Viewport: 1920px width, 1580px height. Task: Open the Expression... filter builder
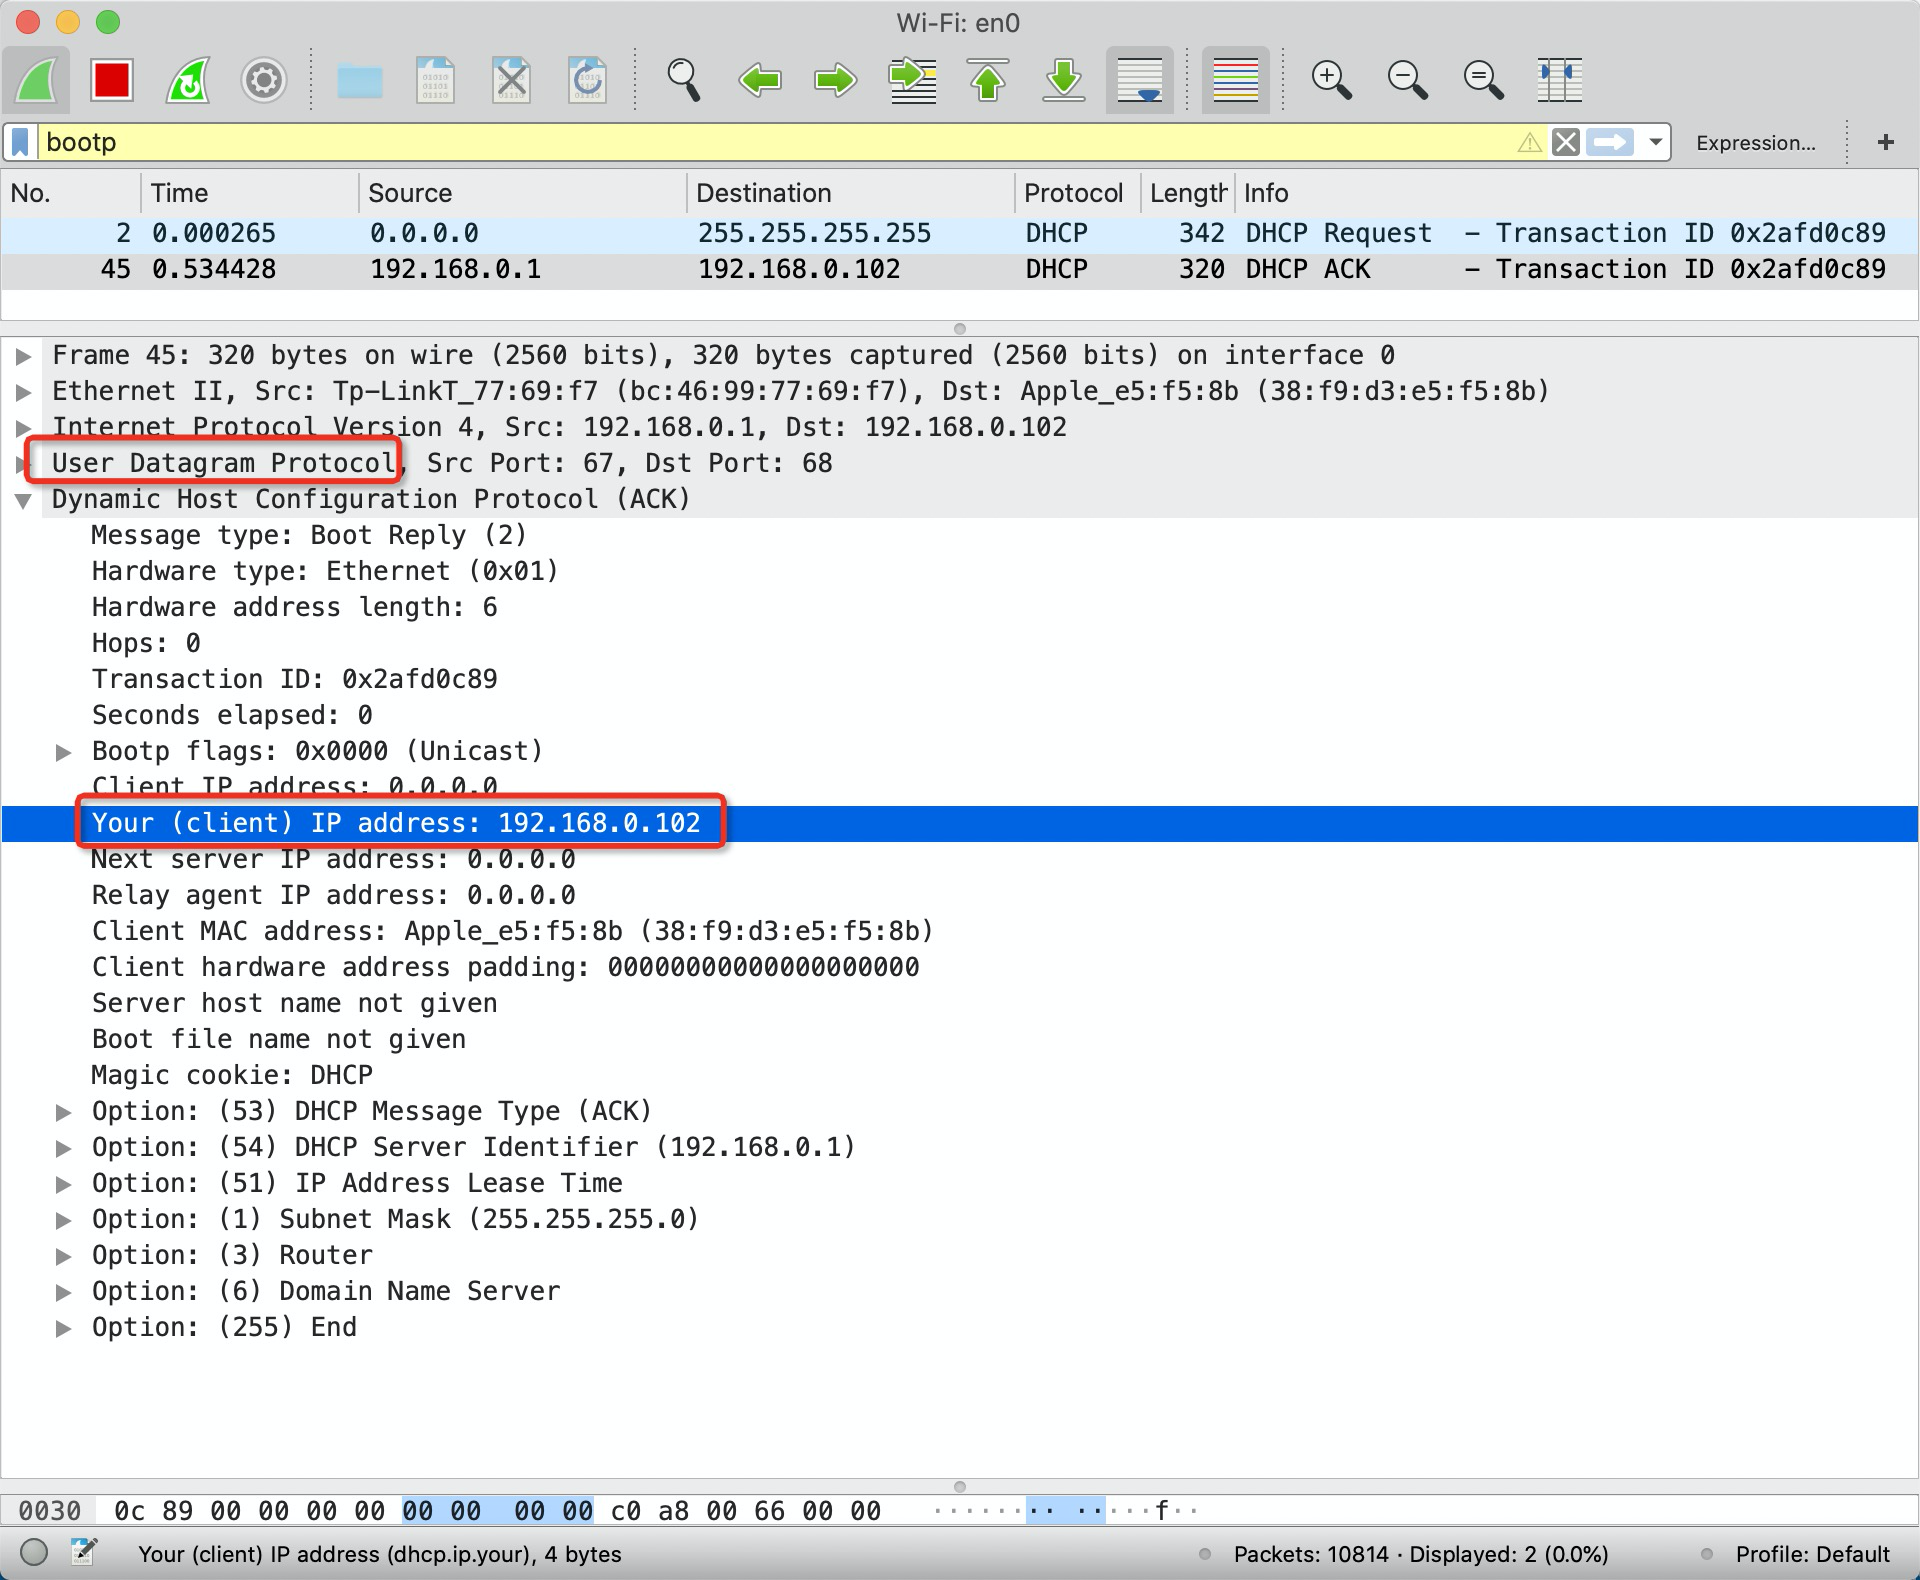[x=1755, y=143]
